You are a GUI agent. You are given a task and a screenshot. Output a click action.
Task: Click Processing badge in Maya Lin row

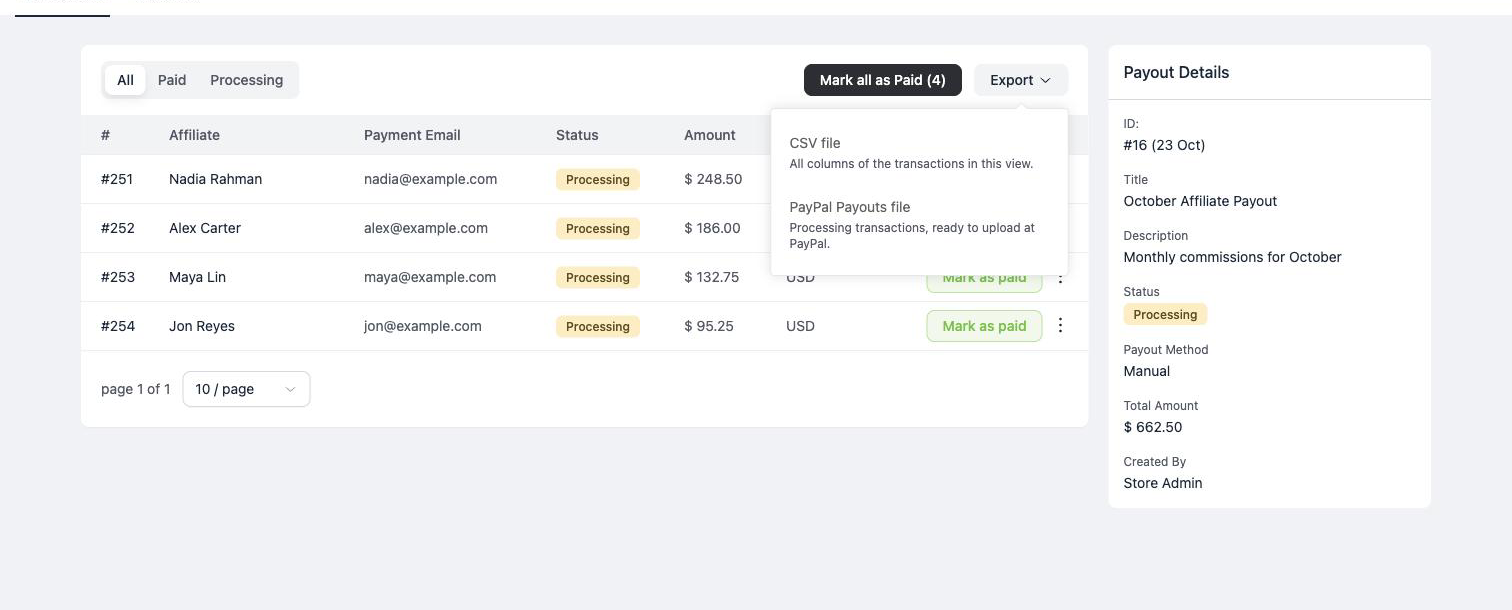(x=597, y=278)
